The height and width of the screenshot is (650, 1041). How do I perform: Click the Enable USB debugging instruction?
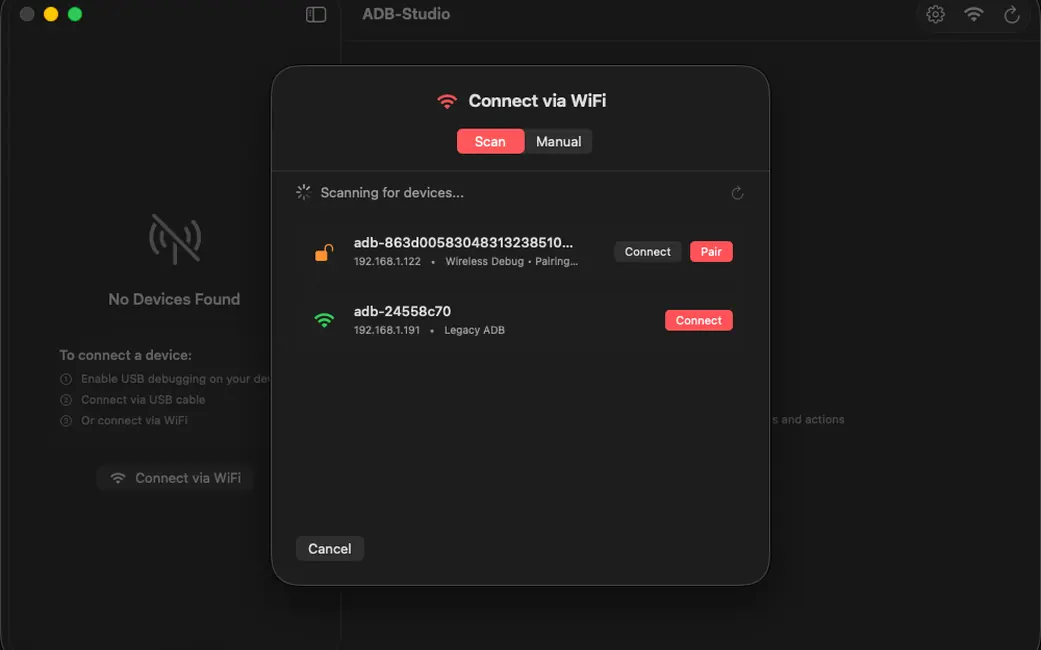(x=175, y=378)
